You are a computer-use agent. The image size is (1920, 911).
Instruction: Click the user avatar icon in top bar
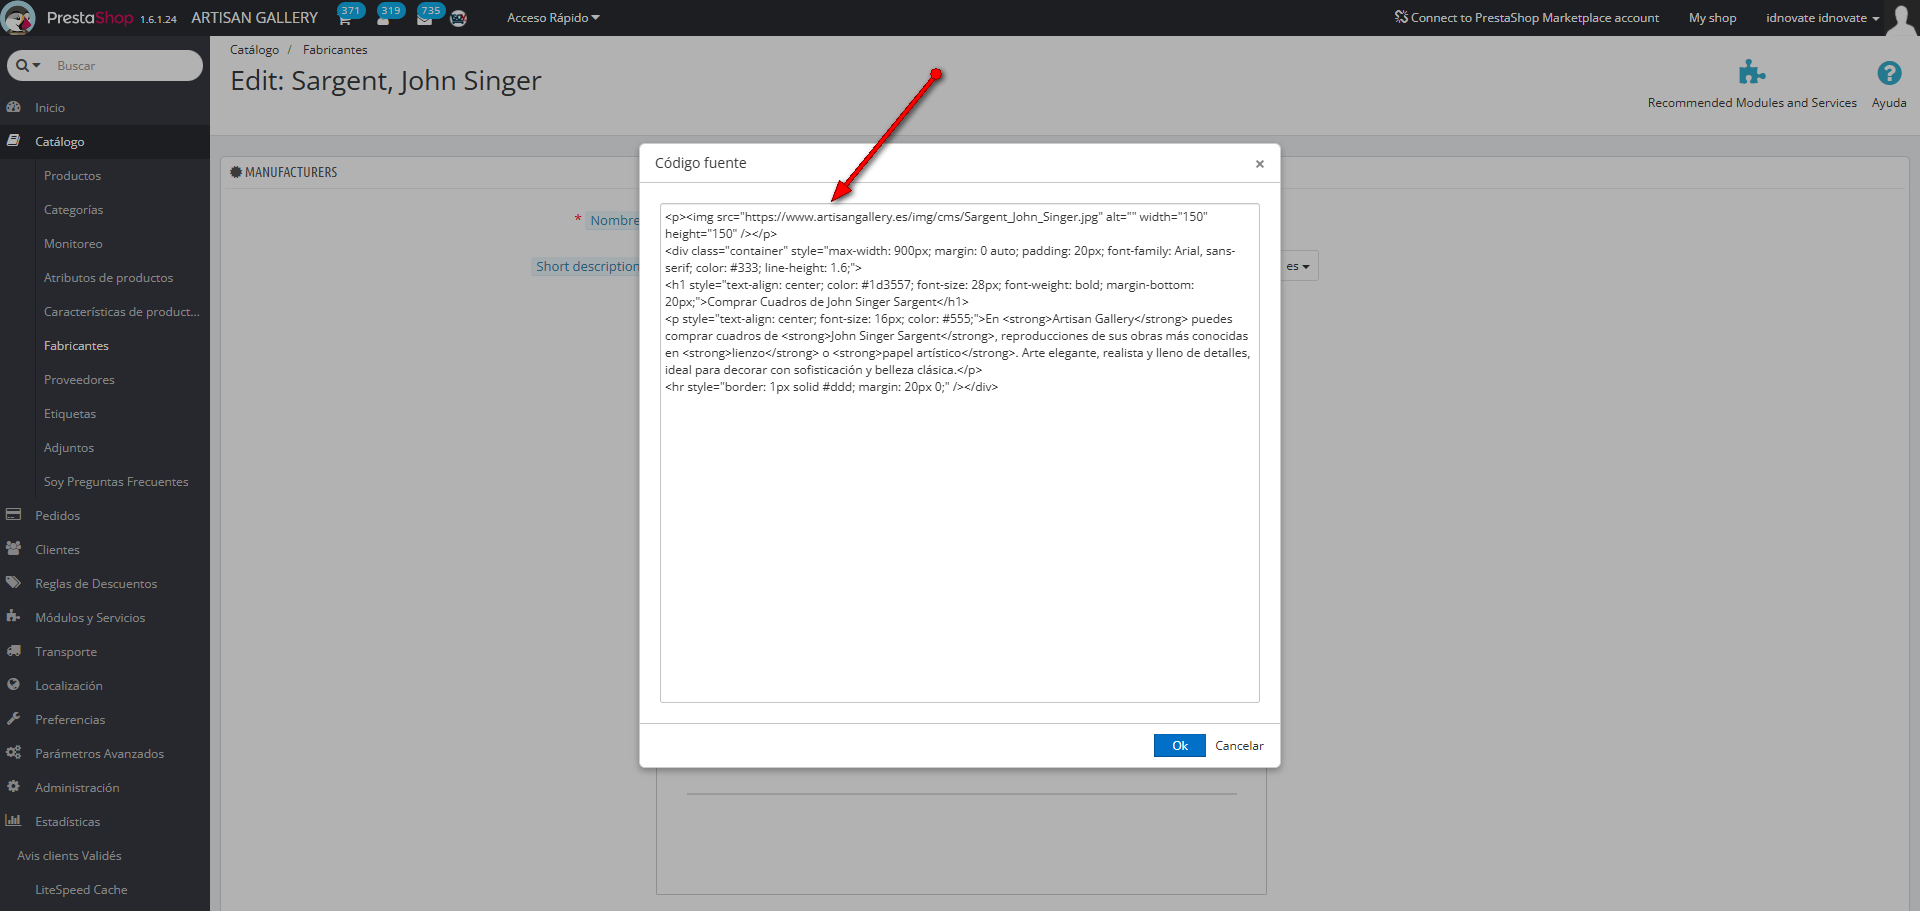(1900, 18)
